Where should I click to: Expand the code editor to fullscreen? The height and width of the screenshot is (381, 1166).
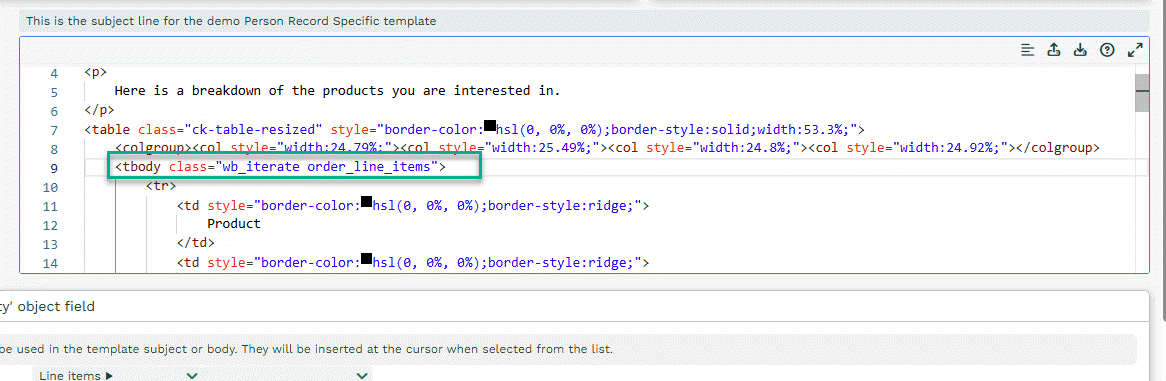1135,50
